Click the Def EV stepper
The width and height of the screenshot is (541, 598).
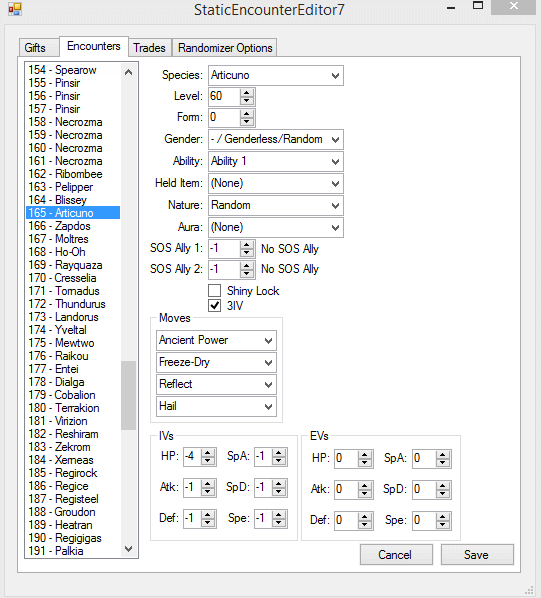click(x=365, y=521)
